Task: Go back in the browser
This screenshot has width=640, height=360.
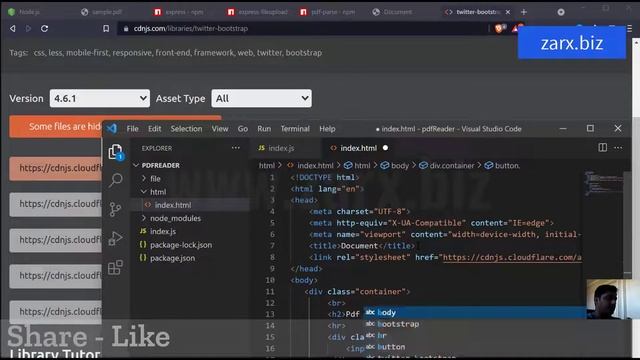Action: pyautogui.click(x=13, y=29)
